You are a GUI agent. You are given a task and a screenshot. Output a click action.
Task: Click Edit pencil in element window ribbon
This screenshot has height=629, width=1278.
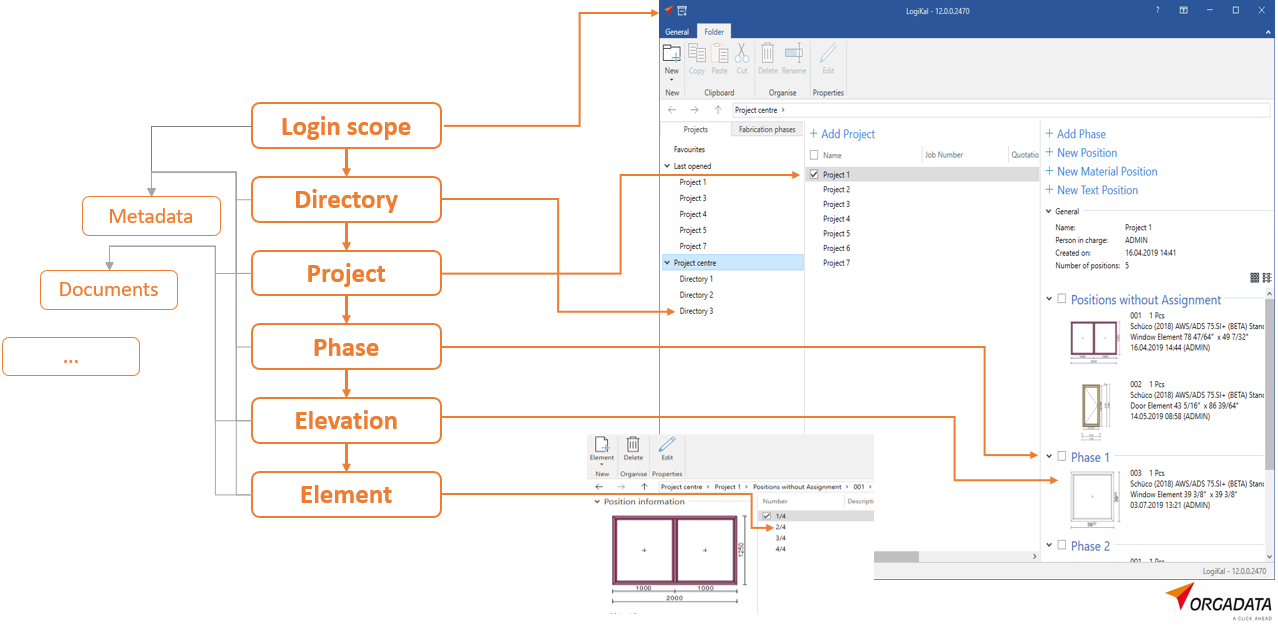click(x=667, y=444)
